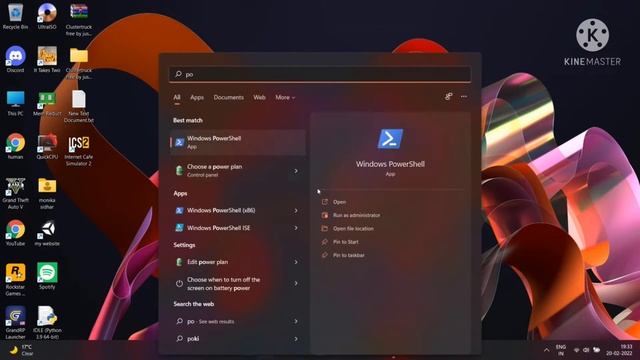The width and height of the screenshot is (640, 360).
Task: Click the search box containing po
Action: pyautogui.click(x=320, y=74)
